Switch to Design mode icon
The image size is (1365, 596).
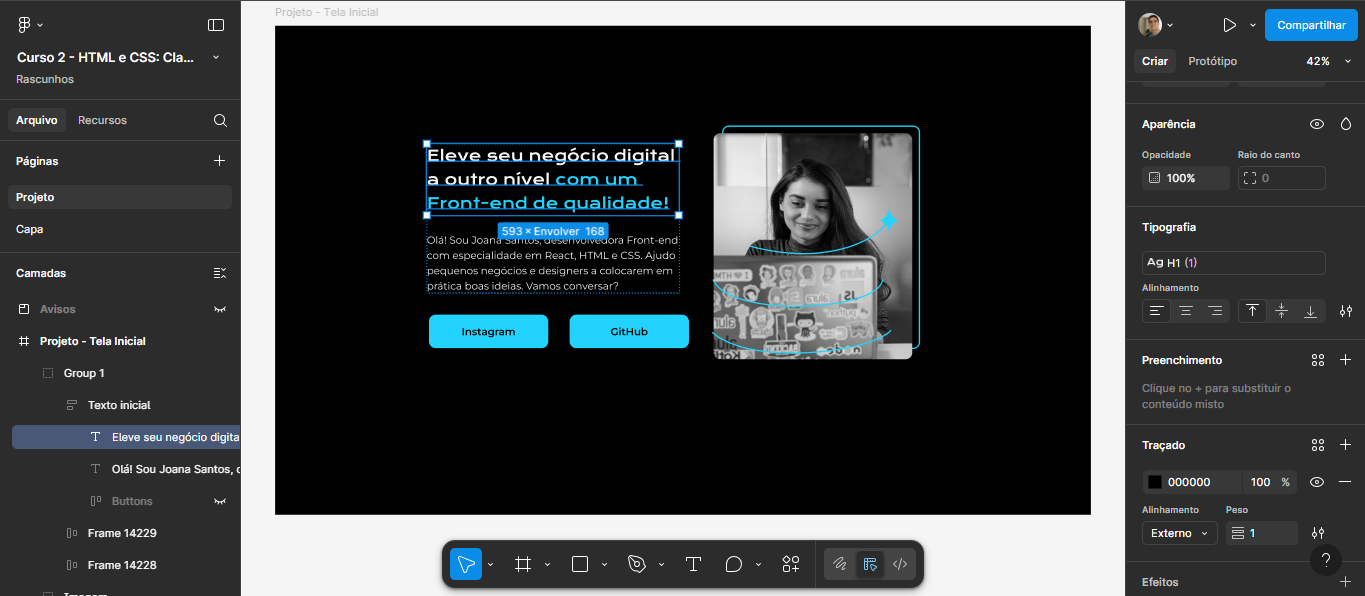coord(870,564)
